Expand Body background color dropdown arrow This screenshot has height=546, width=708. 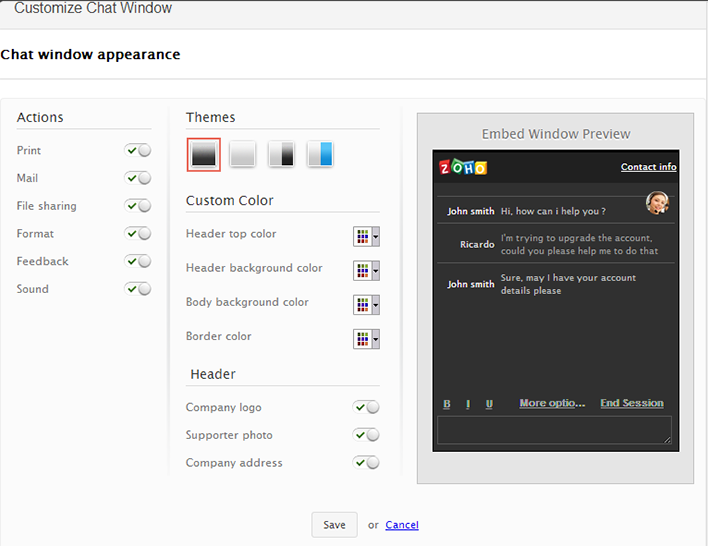(376, 305)
